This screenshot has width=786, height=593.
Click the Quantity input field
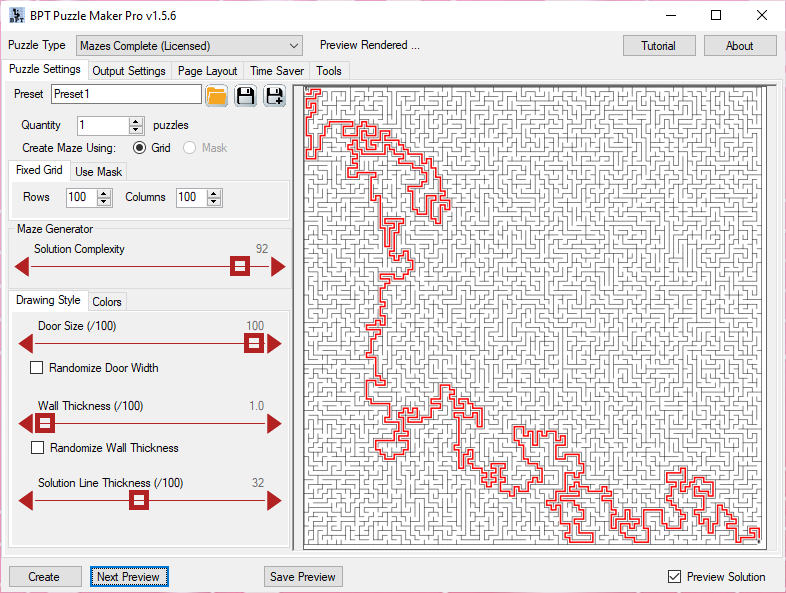pyautogui.click(x=104, y=125)
